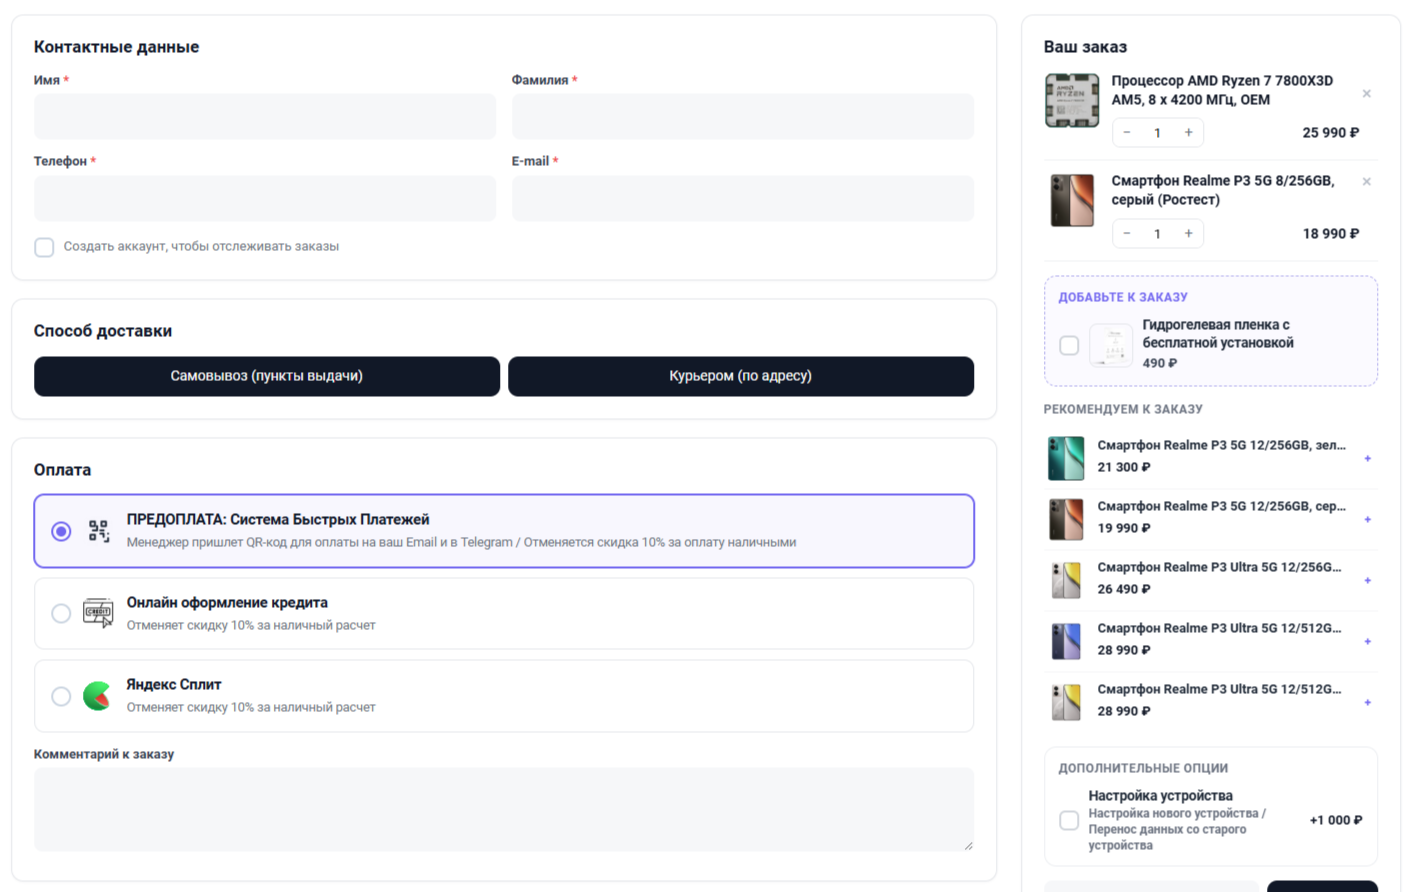Open the Процессор AMD Ryzen 7 7800X3D title link
Image resolution: width=1412 pixels, height=892 pixels.
(1222, 90)
